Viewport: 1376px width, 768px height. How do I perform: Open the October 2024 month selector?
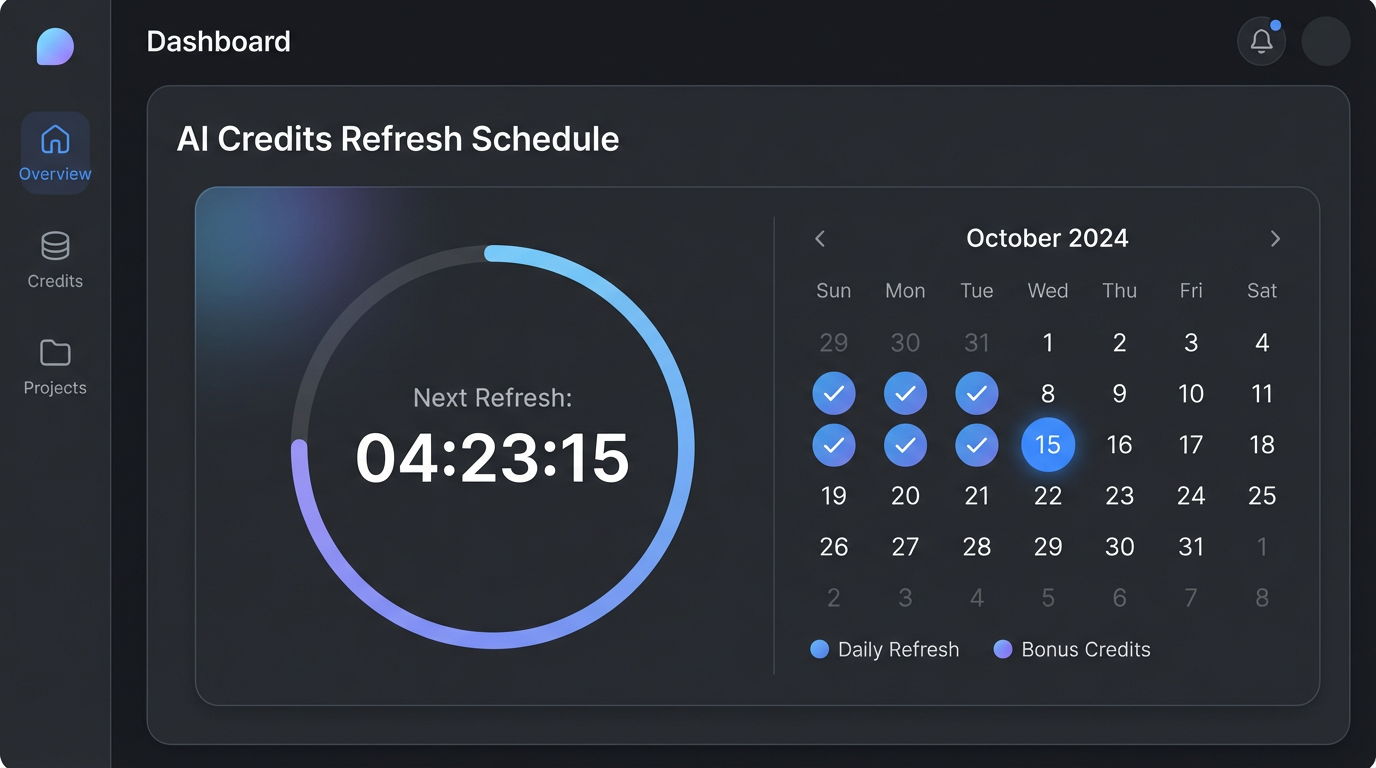click(1046, 238)
